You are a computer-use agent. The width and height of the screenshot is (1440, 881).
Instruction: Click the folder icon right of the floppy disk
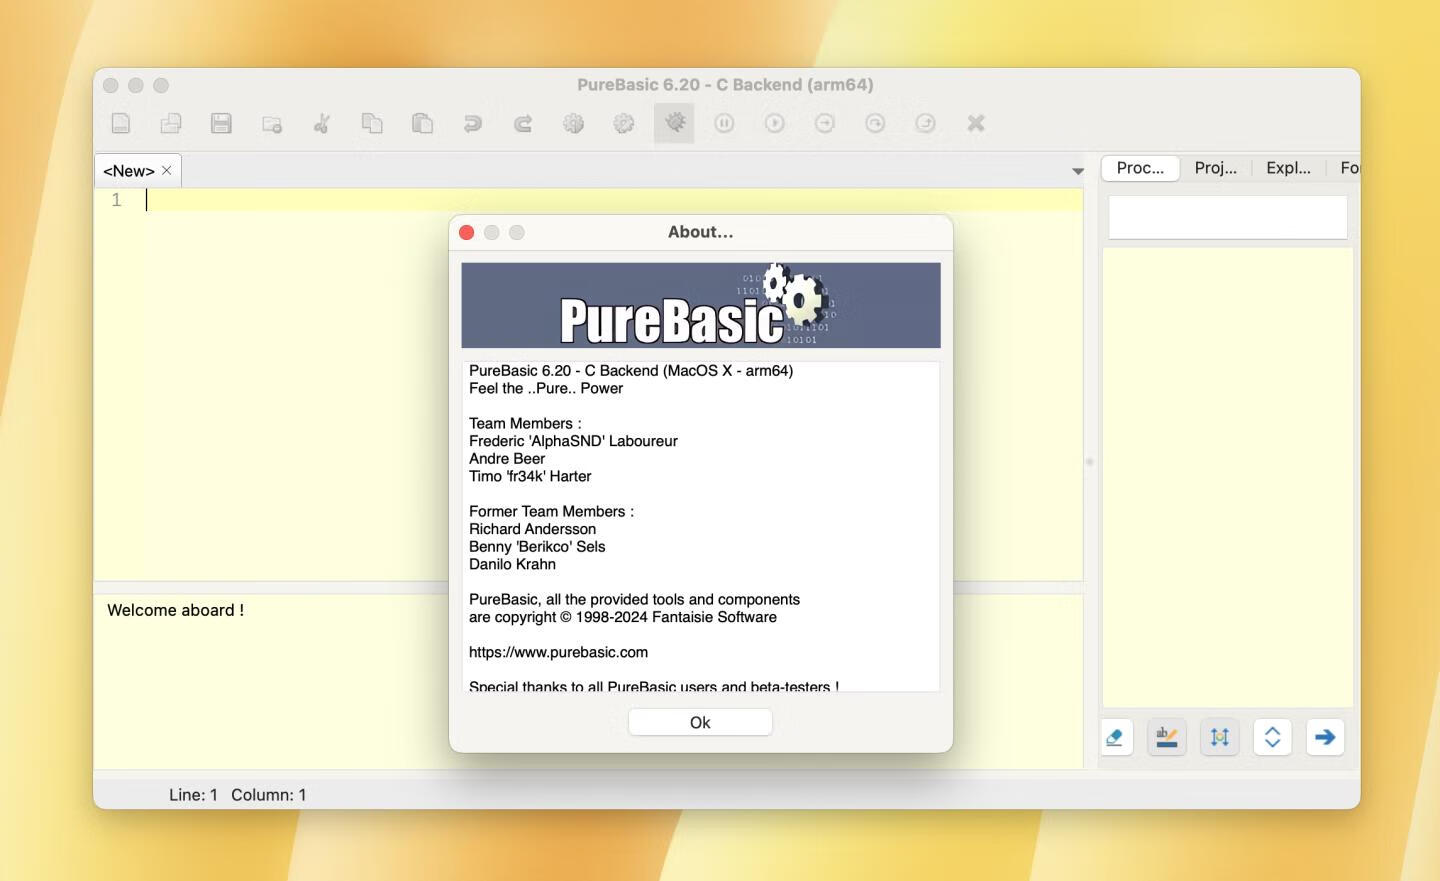click(272, 124)
